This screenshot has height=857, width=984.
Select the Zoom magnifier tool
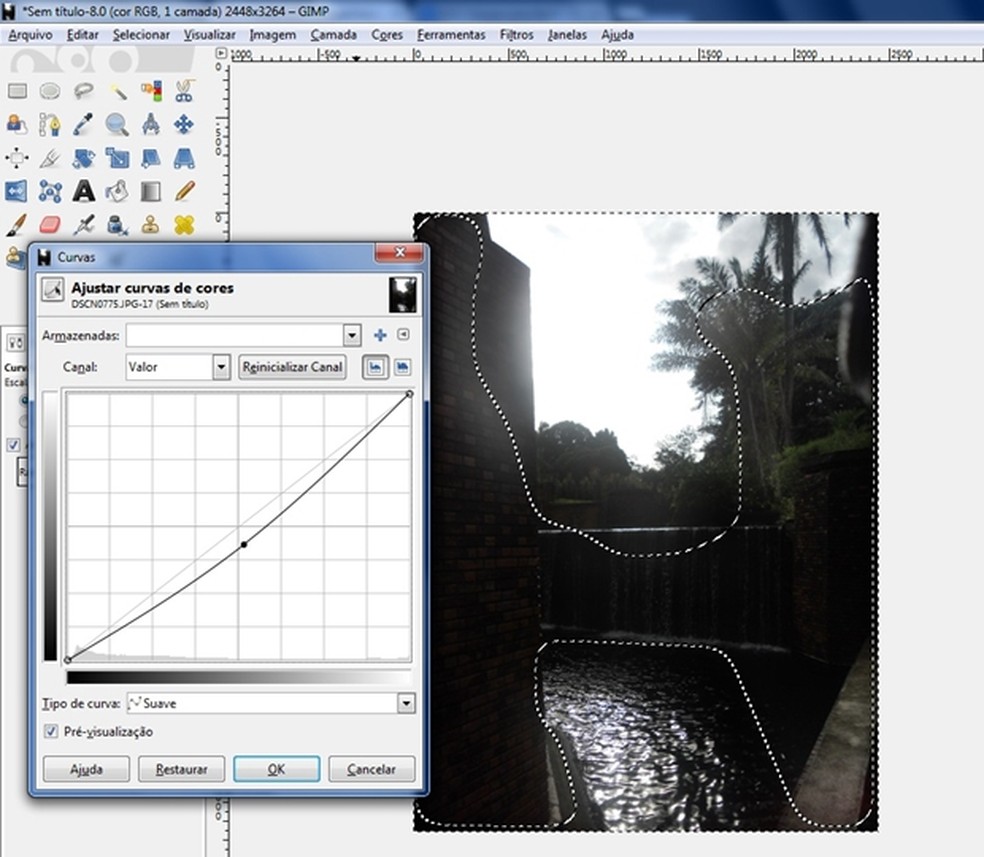pos(117,125)
